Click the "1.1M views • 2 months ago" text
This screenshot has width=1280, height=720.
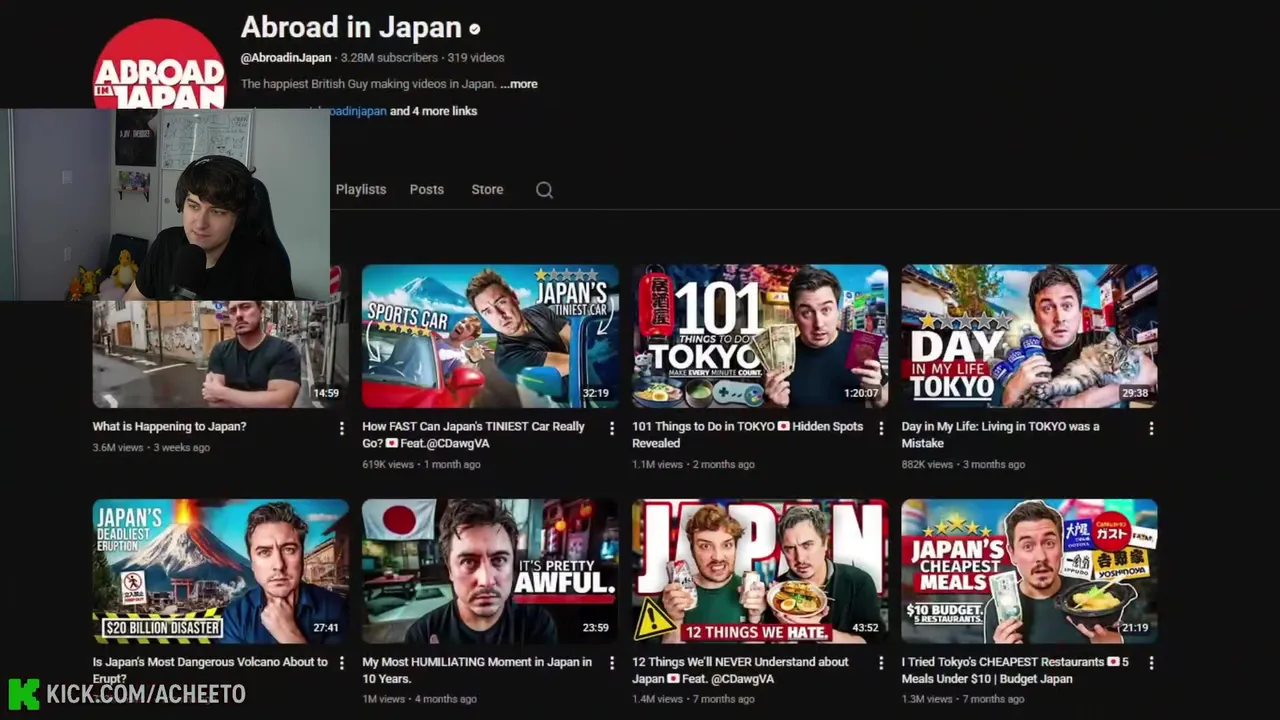pyautogui.click(x=693, y=465)
